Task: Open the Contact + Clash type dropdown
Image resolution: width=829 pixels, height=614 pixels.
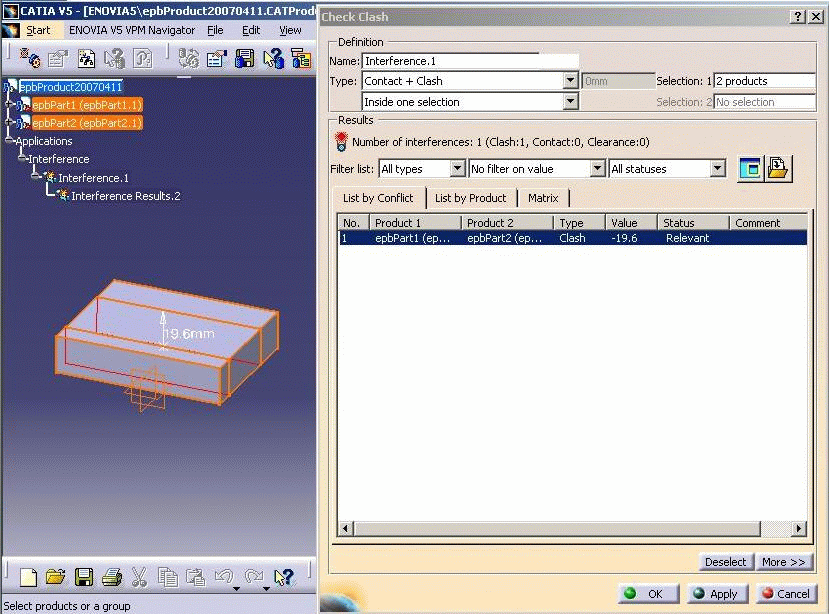Action: pyautogui.click(x=570, y=81)
